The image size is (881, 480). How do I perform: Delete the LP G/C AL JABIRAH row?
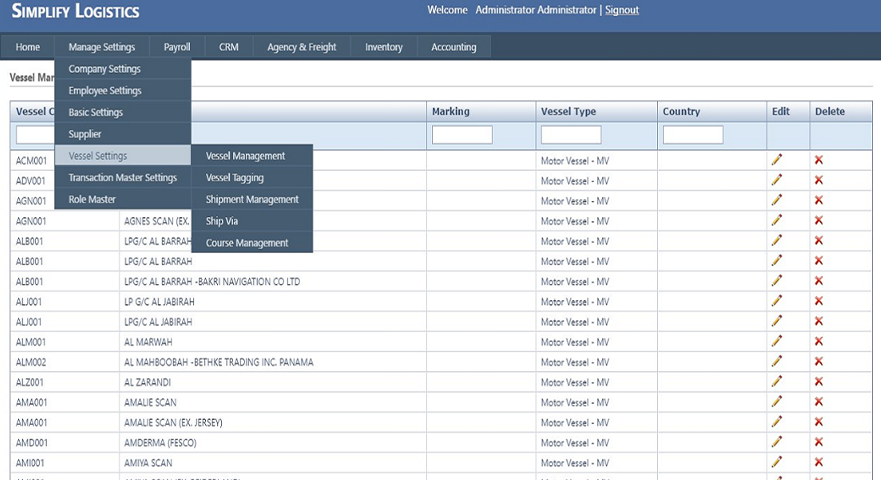pos(819,302)
